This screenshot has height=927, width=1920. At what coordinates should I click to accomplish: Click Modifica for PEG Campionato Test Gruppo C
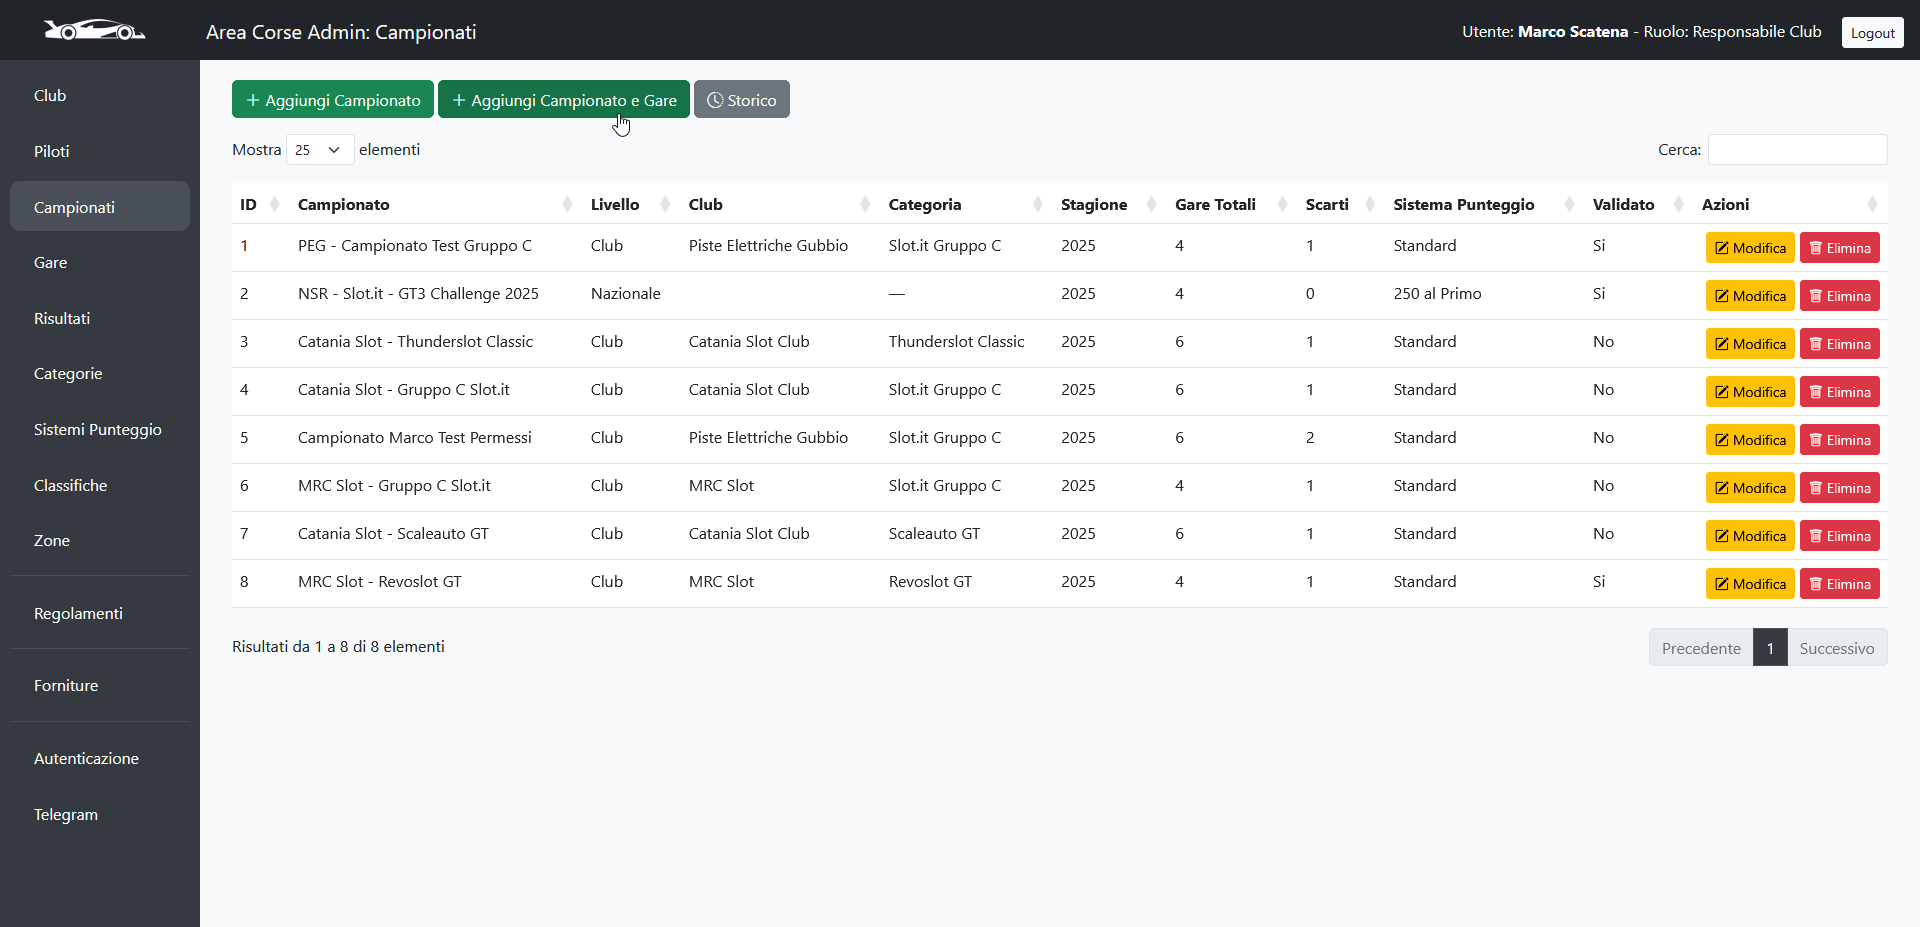(1749, 248)
